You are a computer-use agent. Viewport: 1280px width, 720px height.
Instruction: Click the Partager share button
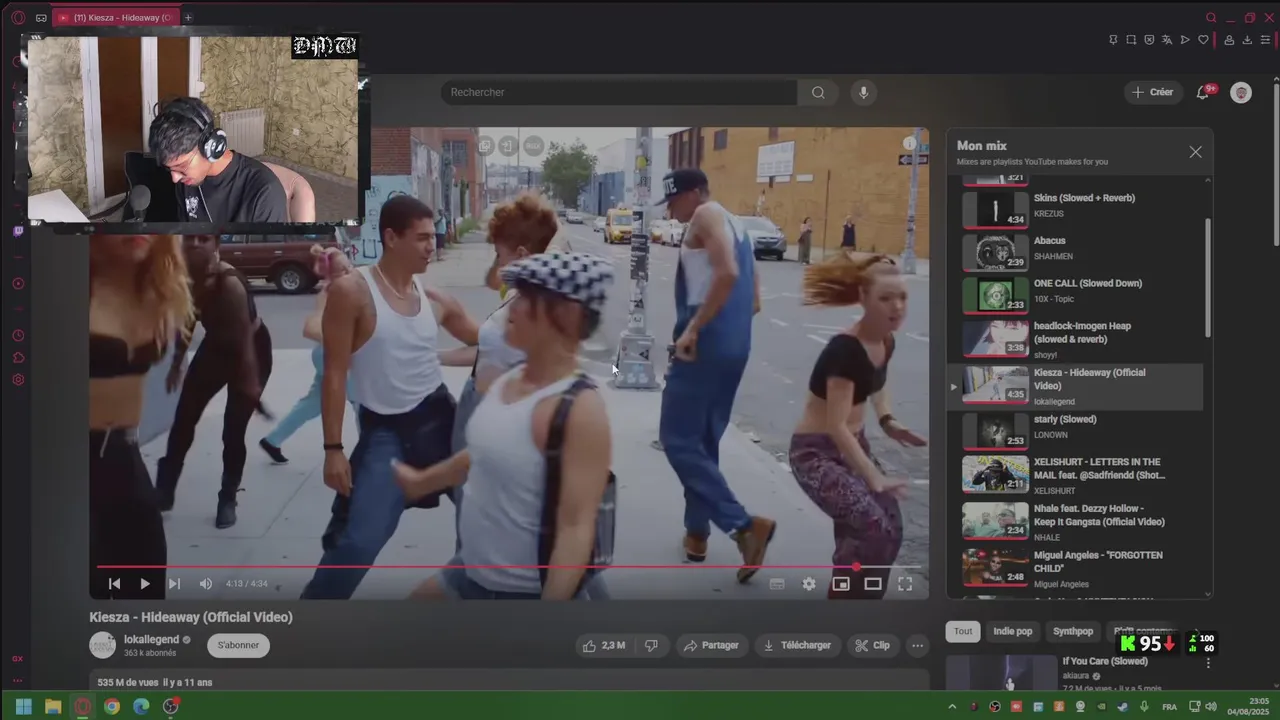point(711,646)
